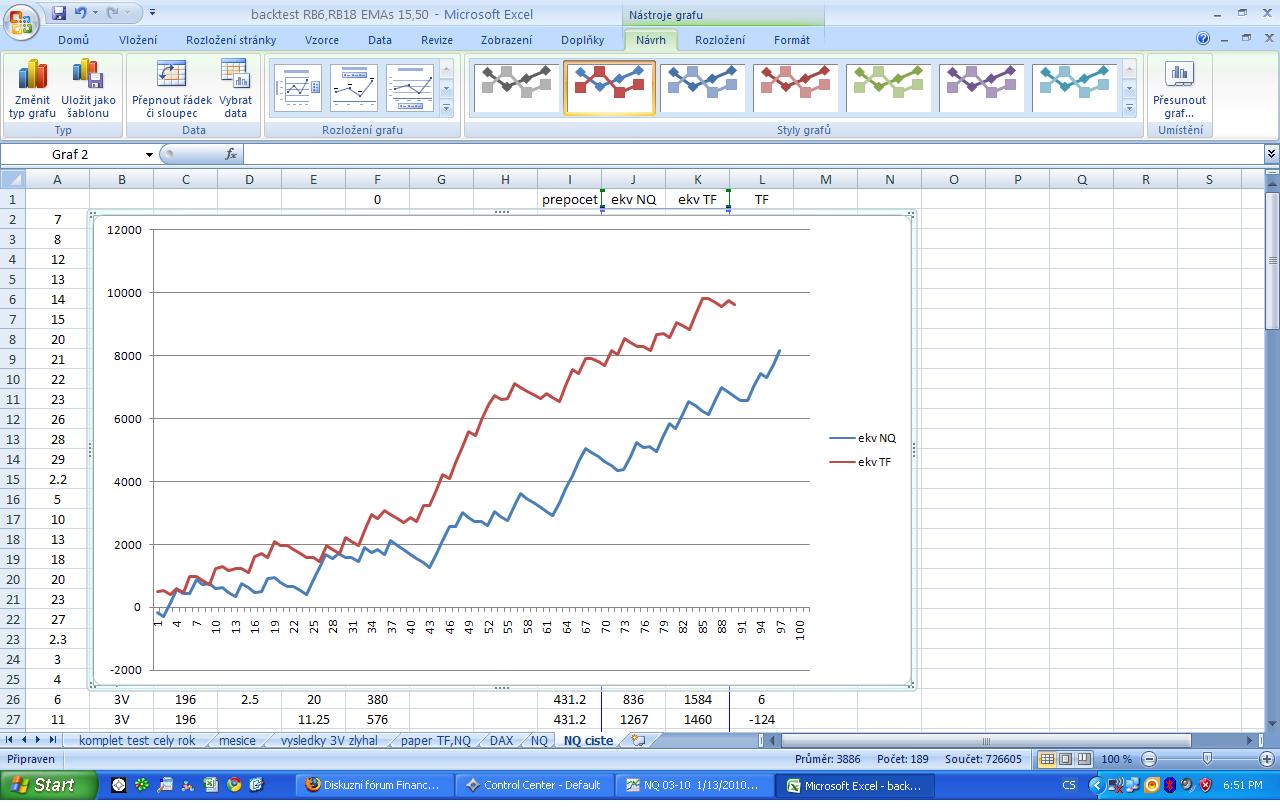This screenshot has height=809, width=1280.
Task: Select the third chart layout thumbnail
Action: pos(410,88)
